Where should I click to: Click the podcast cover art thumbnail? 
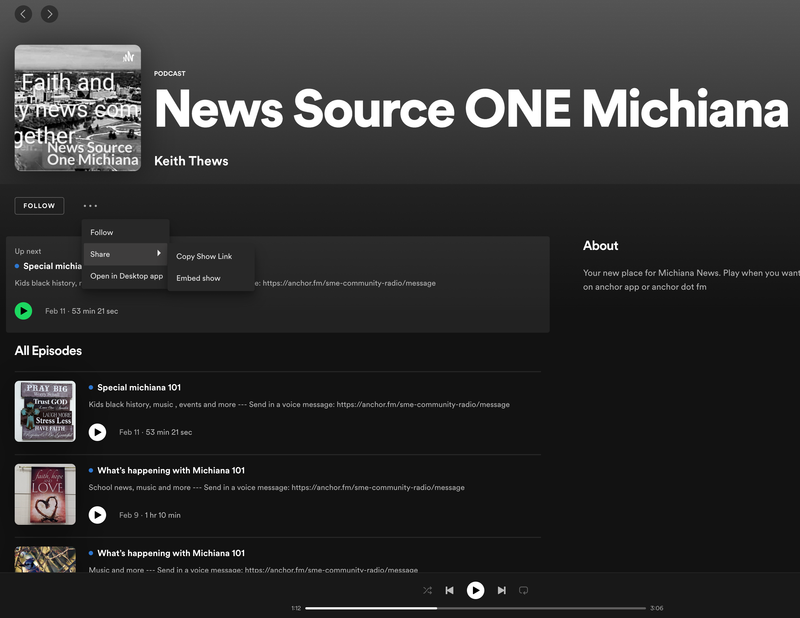coord(77,108)
